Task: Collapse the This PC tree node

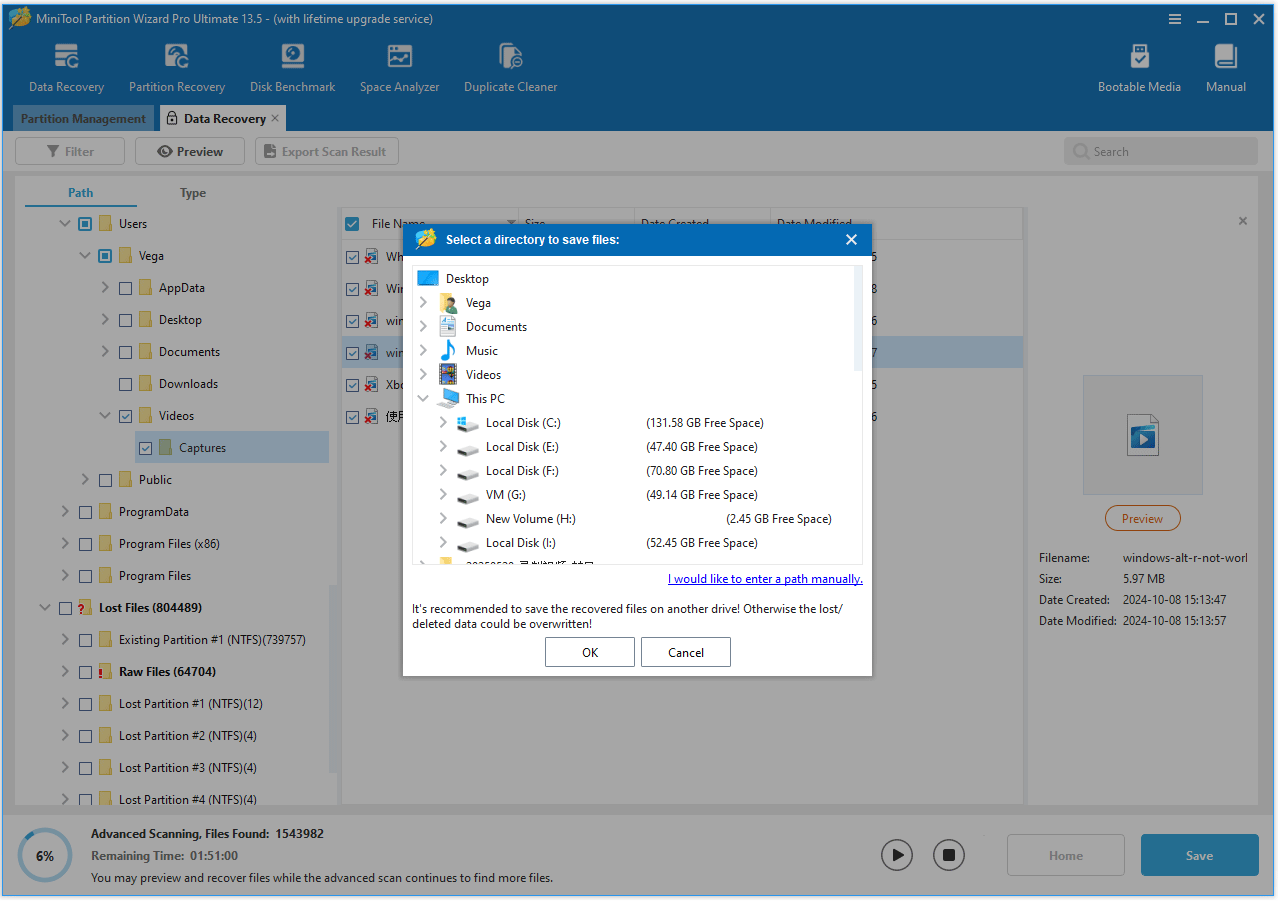Action: [422, 398]
